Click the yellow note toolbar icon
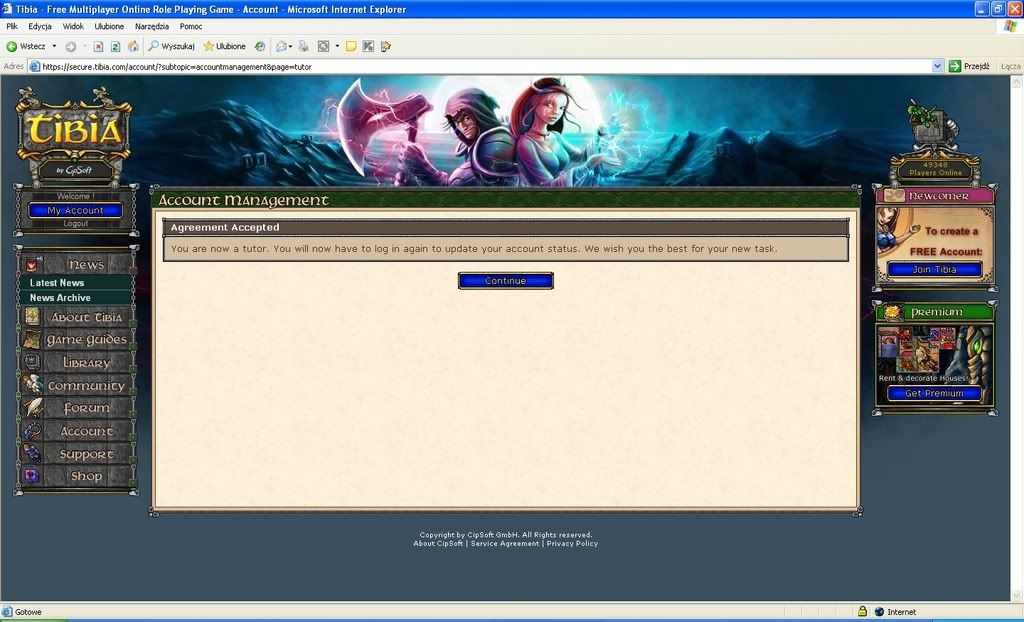1024x622 pixels. 351,46
